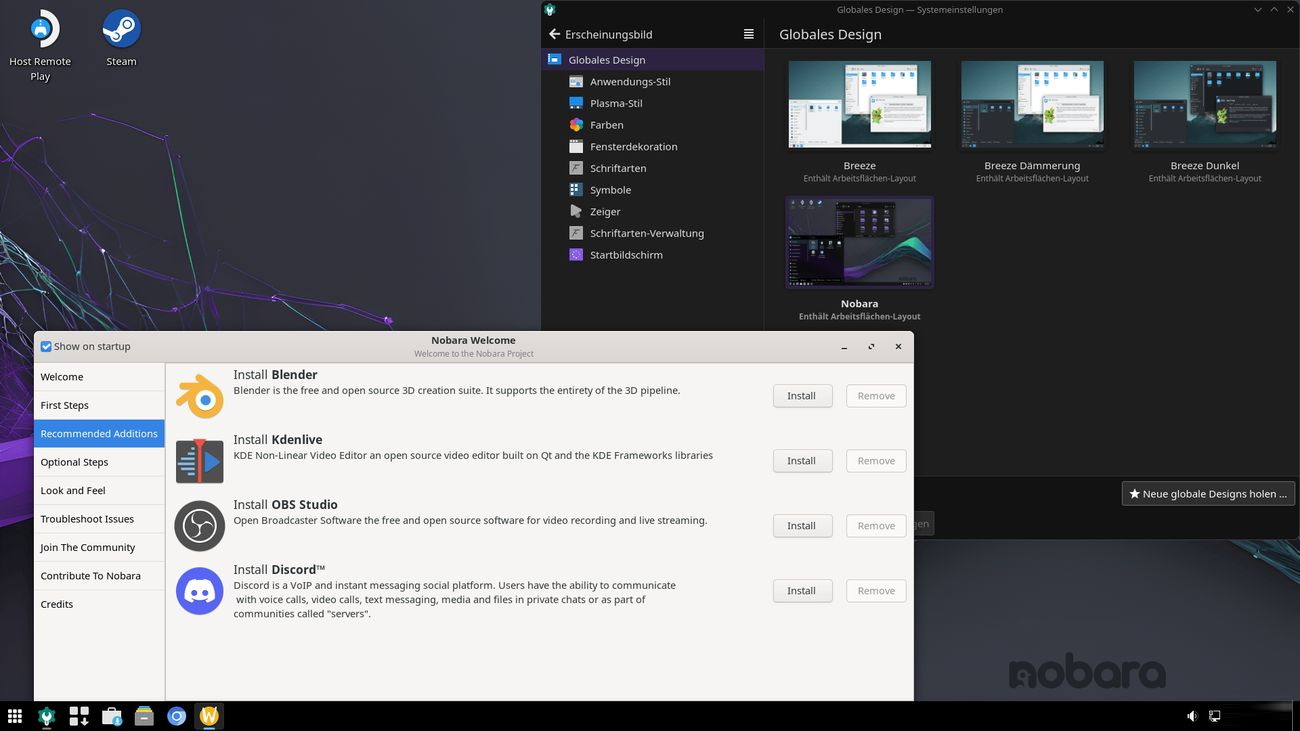Switch to Contribute To Nobara tab
The height and width of the screenshot is (731, 1300).
(x=99, y=576)
